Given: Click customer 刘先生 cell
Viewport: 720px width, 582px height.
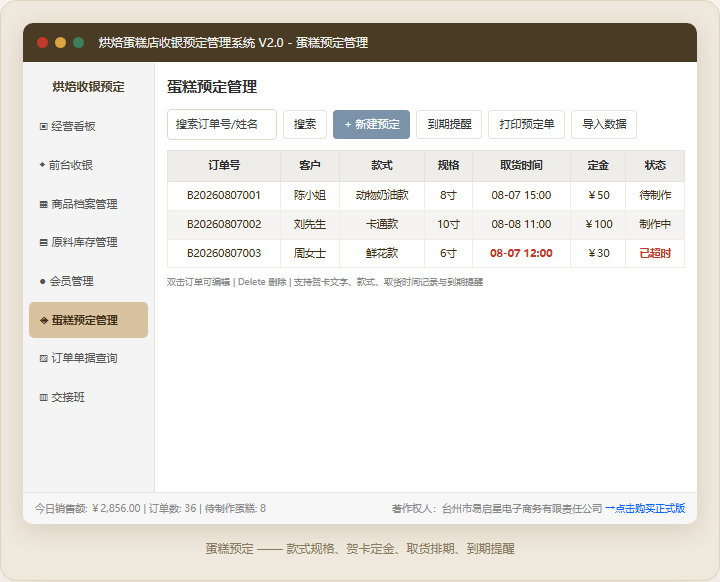Looking at the screenshot, I should click(310, 225).
